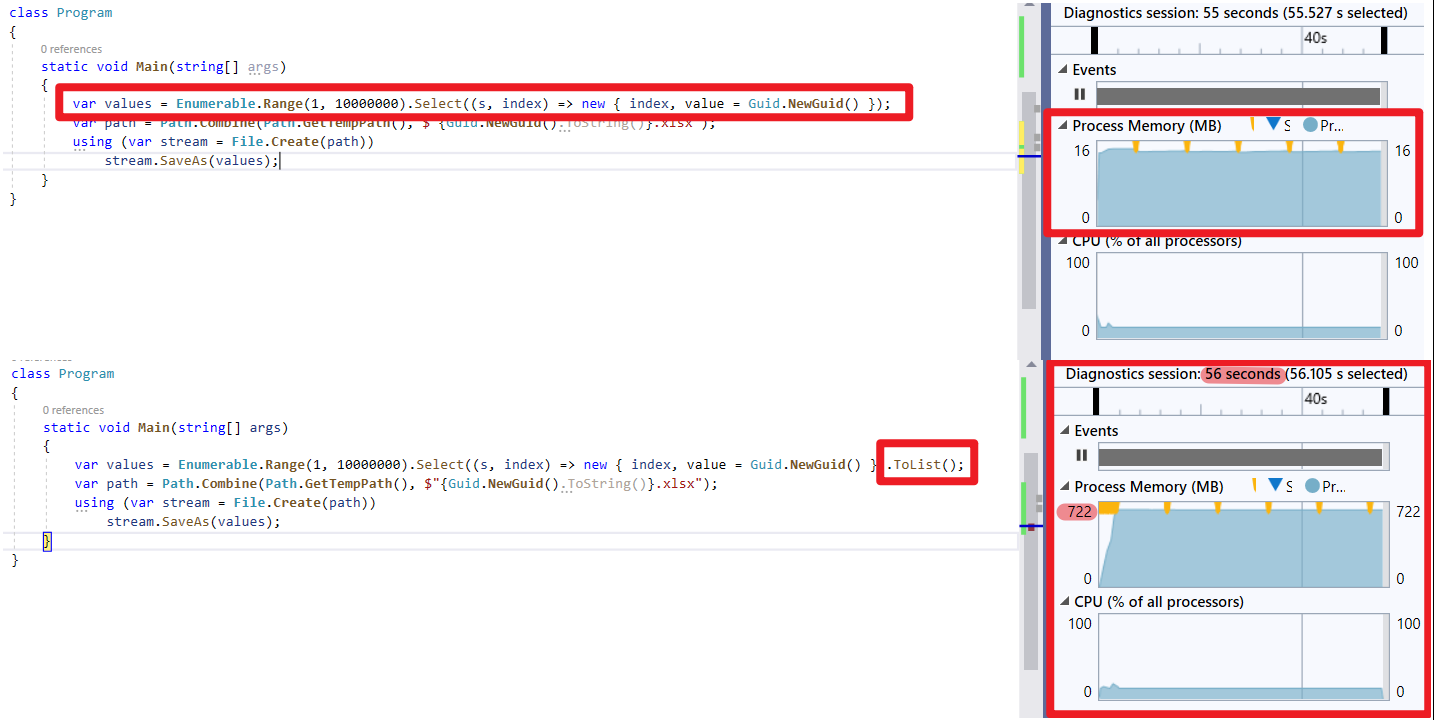This screenshot has width=1434, height=720.
Task: Pause event collection in the top diagnostics session
Action: coord(1081,94)
